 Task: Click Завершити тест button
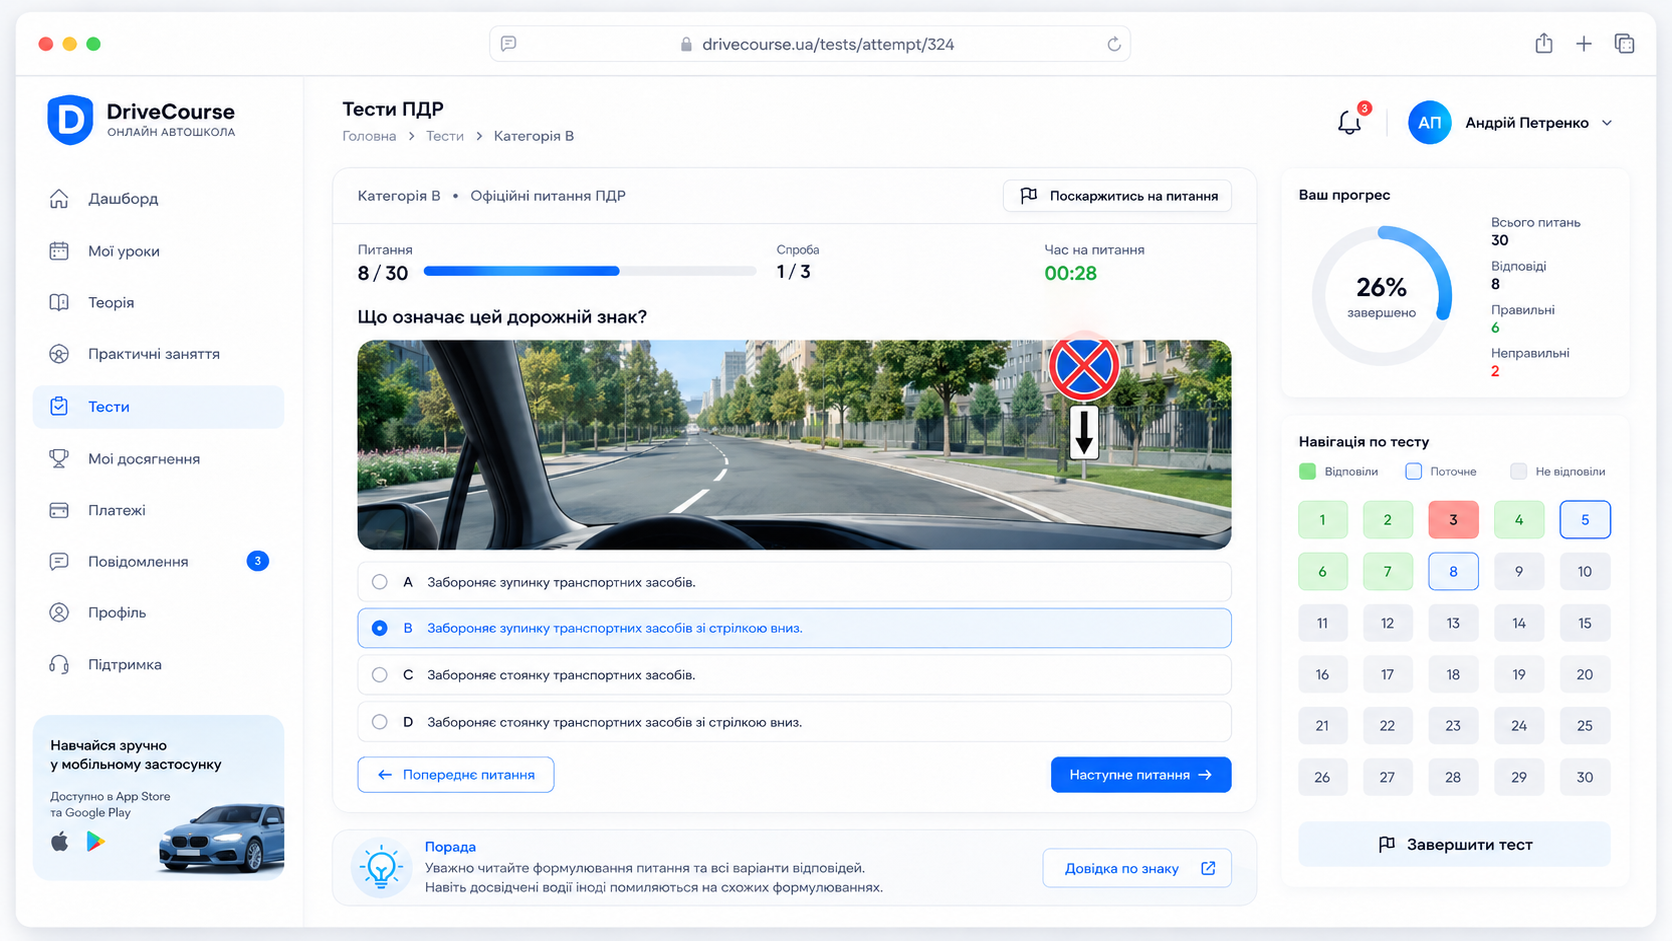click(1454, 844)
